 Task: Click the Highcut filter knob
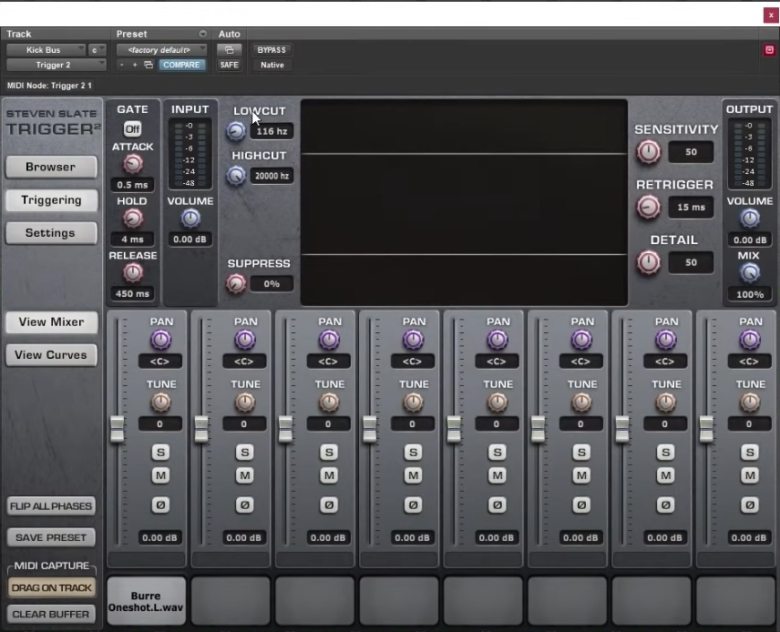tap(236, 176)
